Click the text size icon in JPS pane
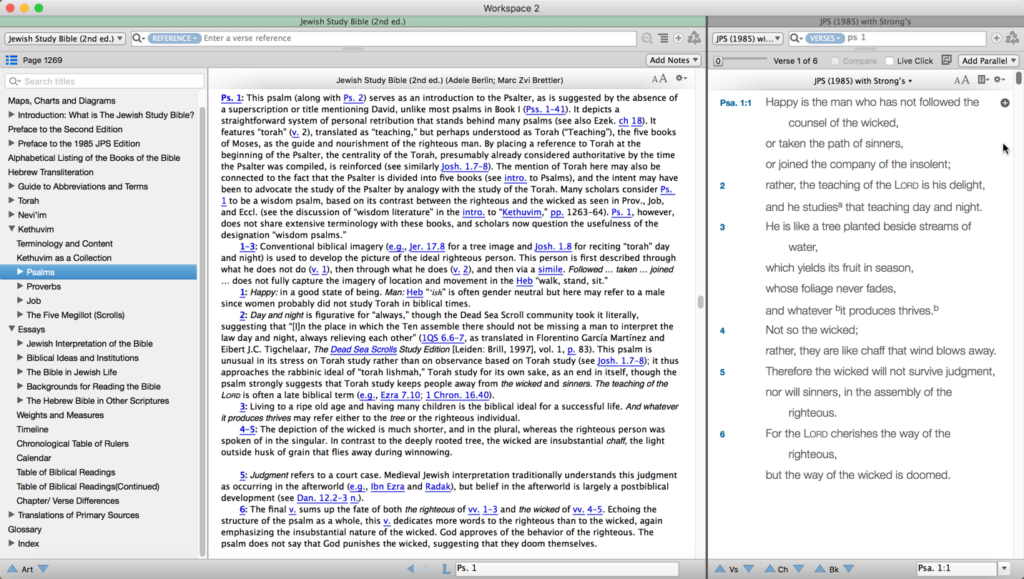This screenshot has width=1024, height=579. tap(960, 80)
